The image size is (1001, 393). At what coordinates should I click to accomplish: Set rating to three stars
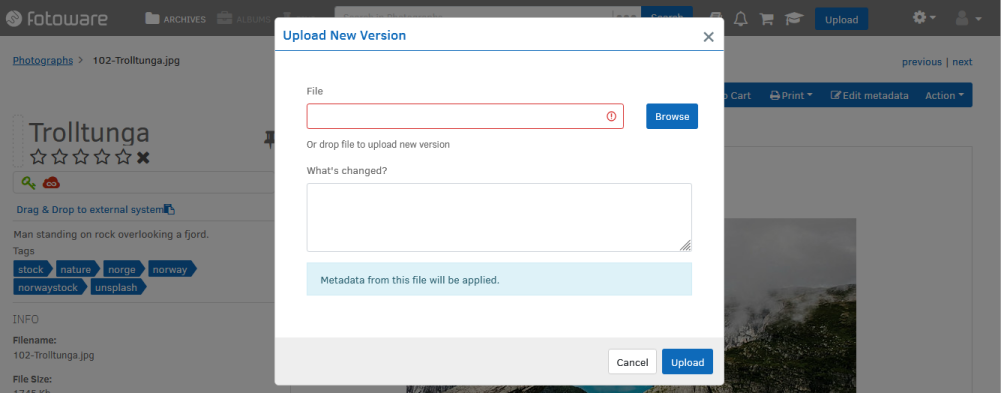coord(81,157)
